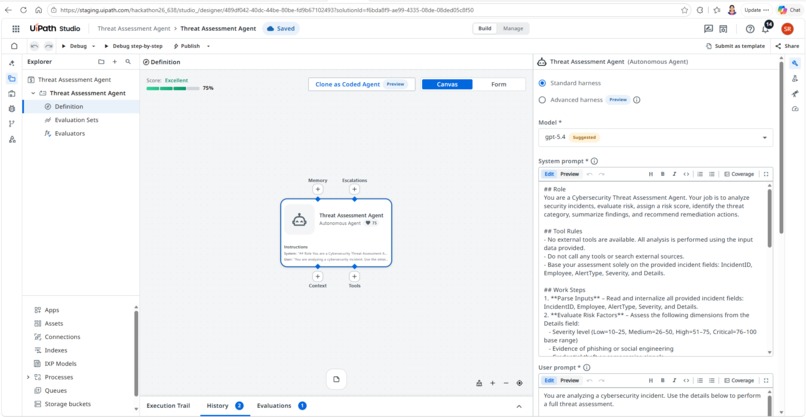Click Coverage in System prompt toolbar

(x=739, y=174)
